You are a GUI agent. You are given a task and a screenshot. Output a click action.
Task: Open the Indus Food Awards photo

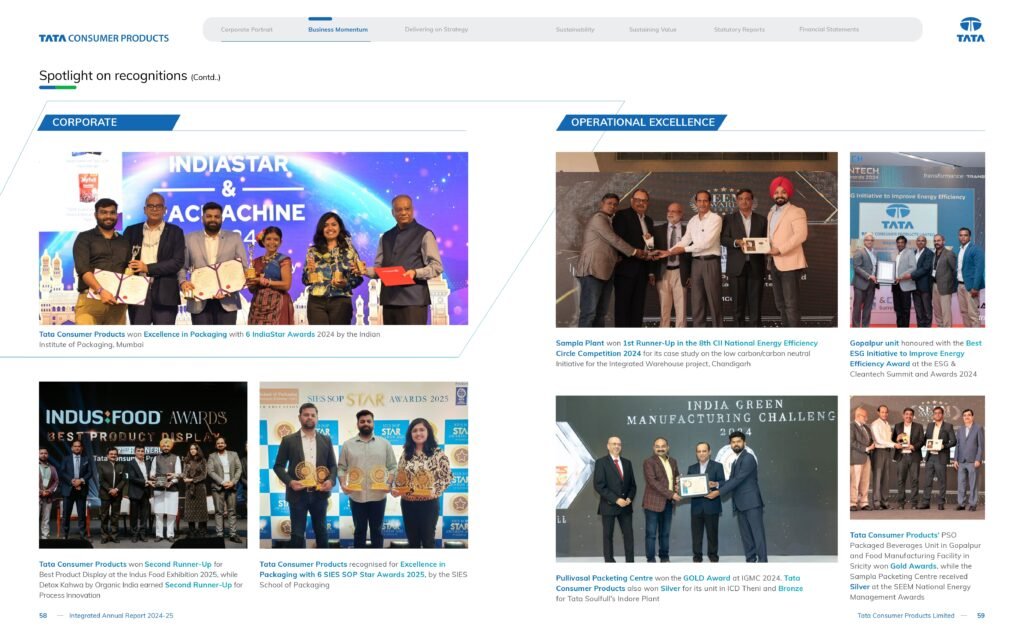[x=143, y=465]
